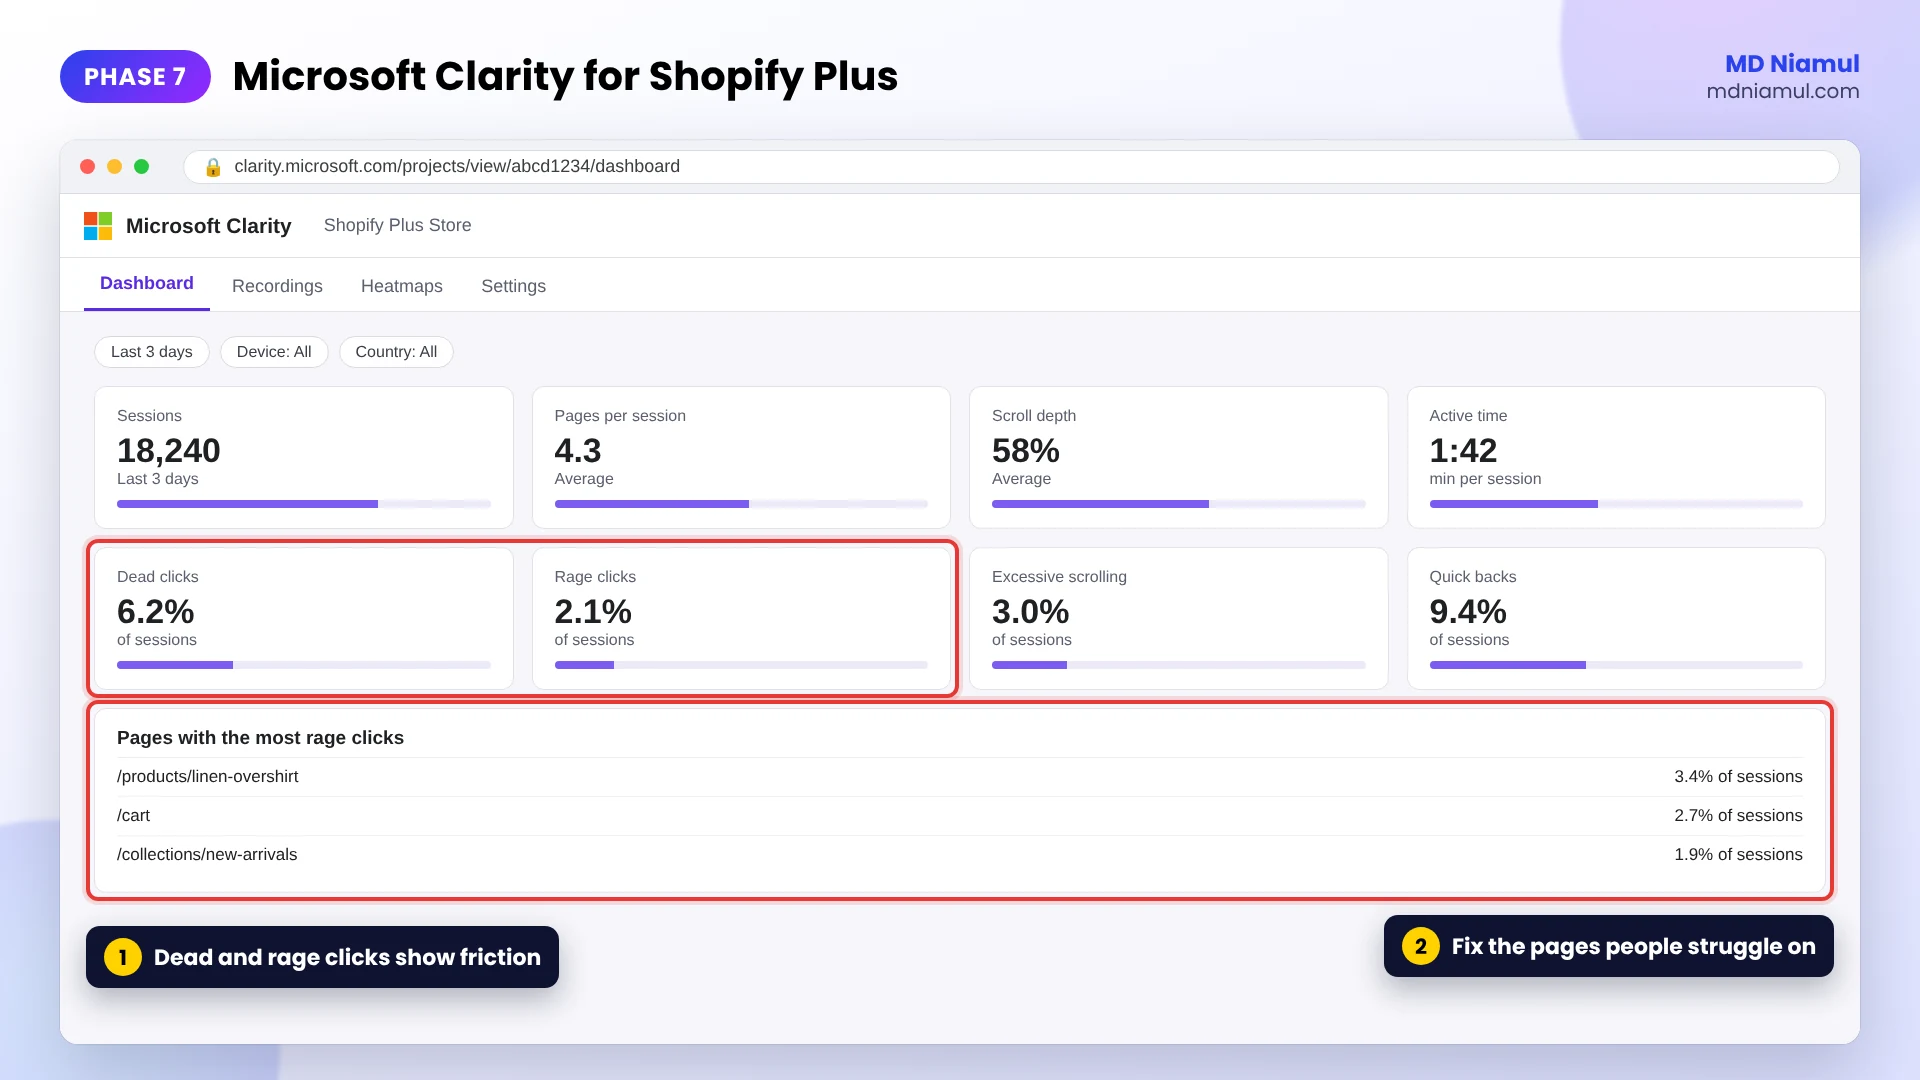The width and height of the screenshot is (1920, 1080).
Task: Click the Microsoft Clarity title text
Action: [209, 226]
